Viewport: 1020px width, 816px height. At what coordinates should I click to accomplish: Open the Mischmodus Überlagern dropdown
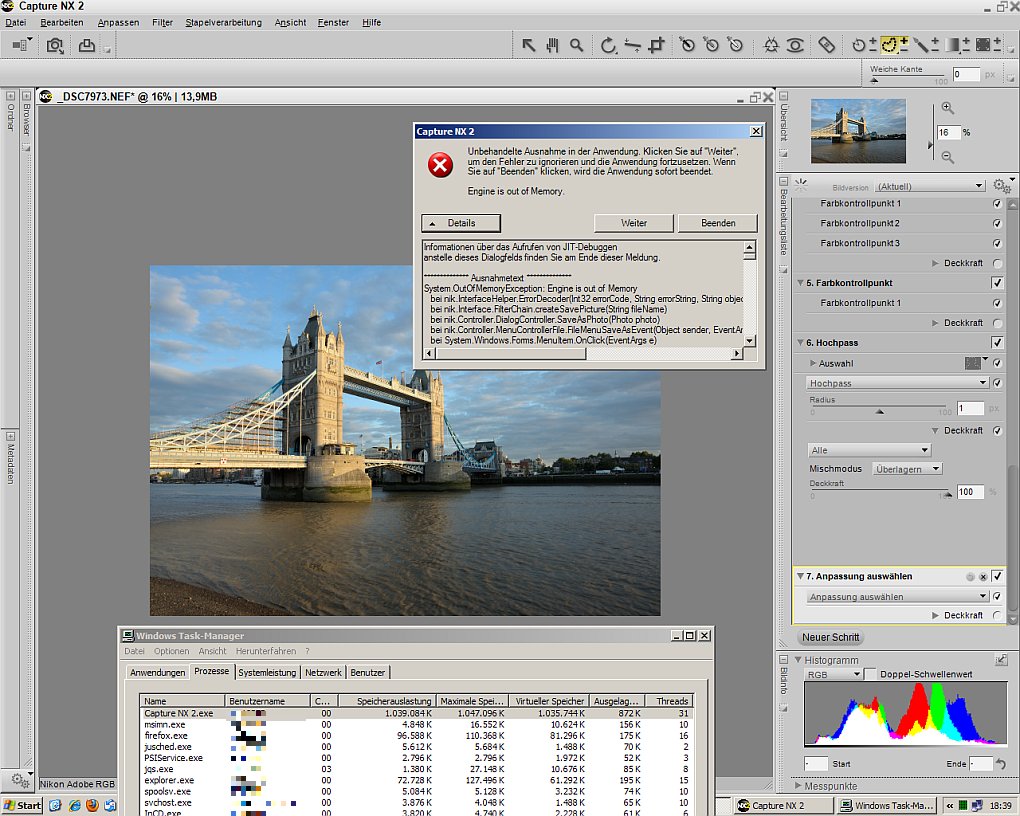pyautogui.click(x=907, y=469)
